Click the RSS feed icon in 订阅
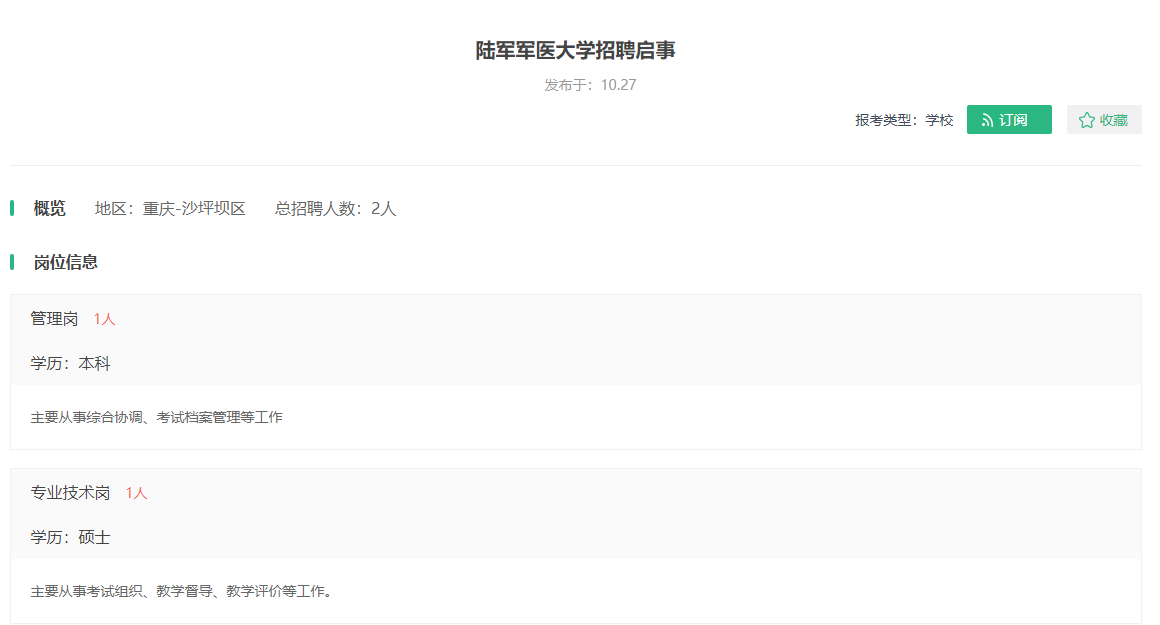Viewport: 1160px width, 625px height. point(987,121)
